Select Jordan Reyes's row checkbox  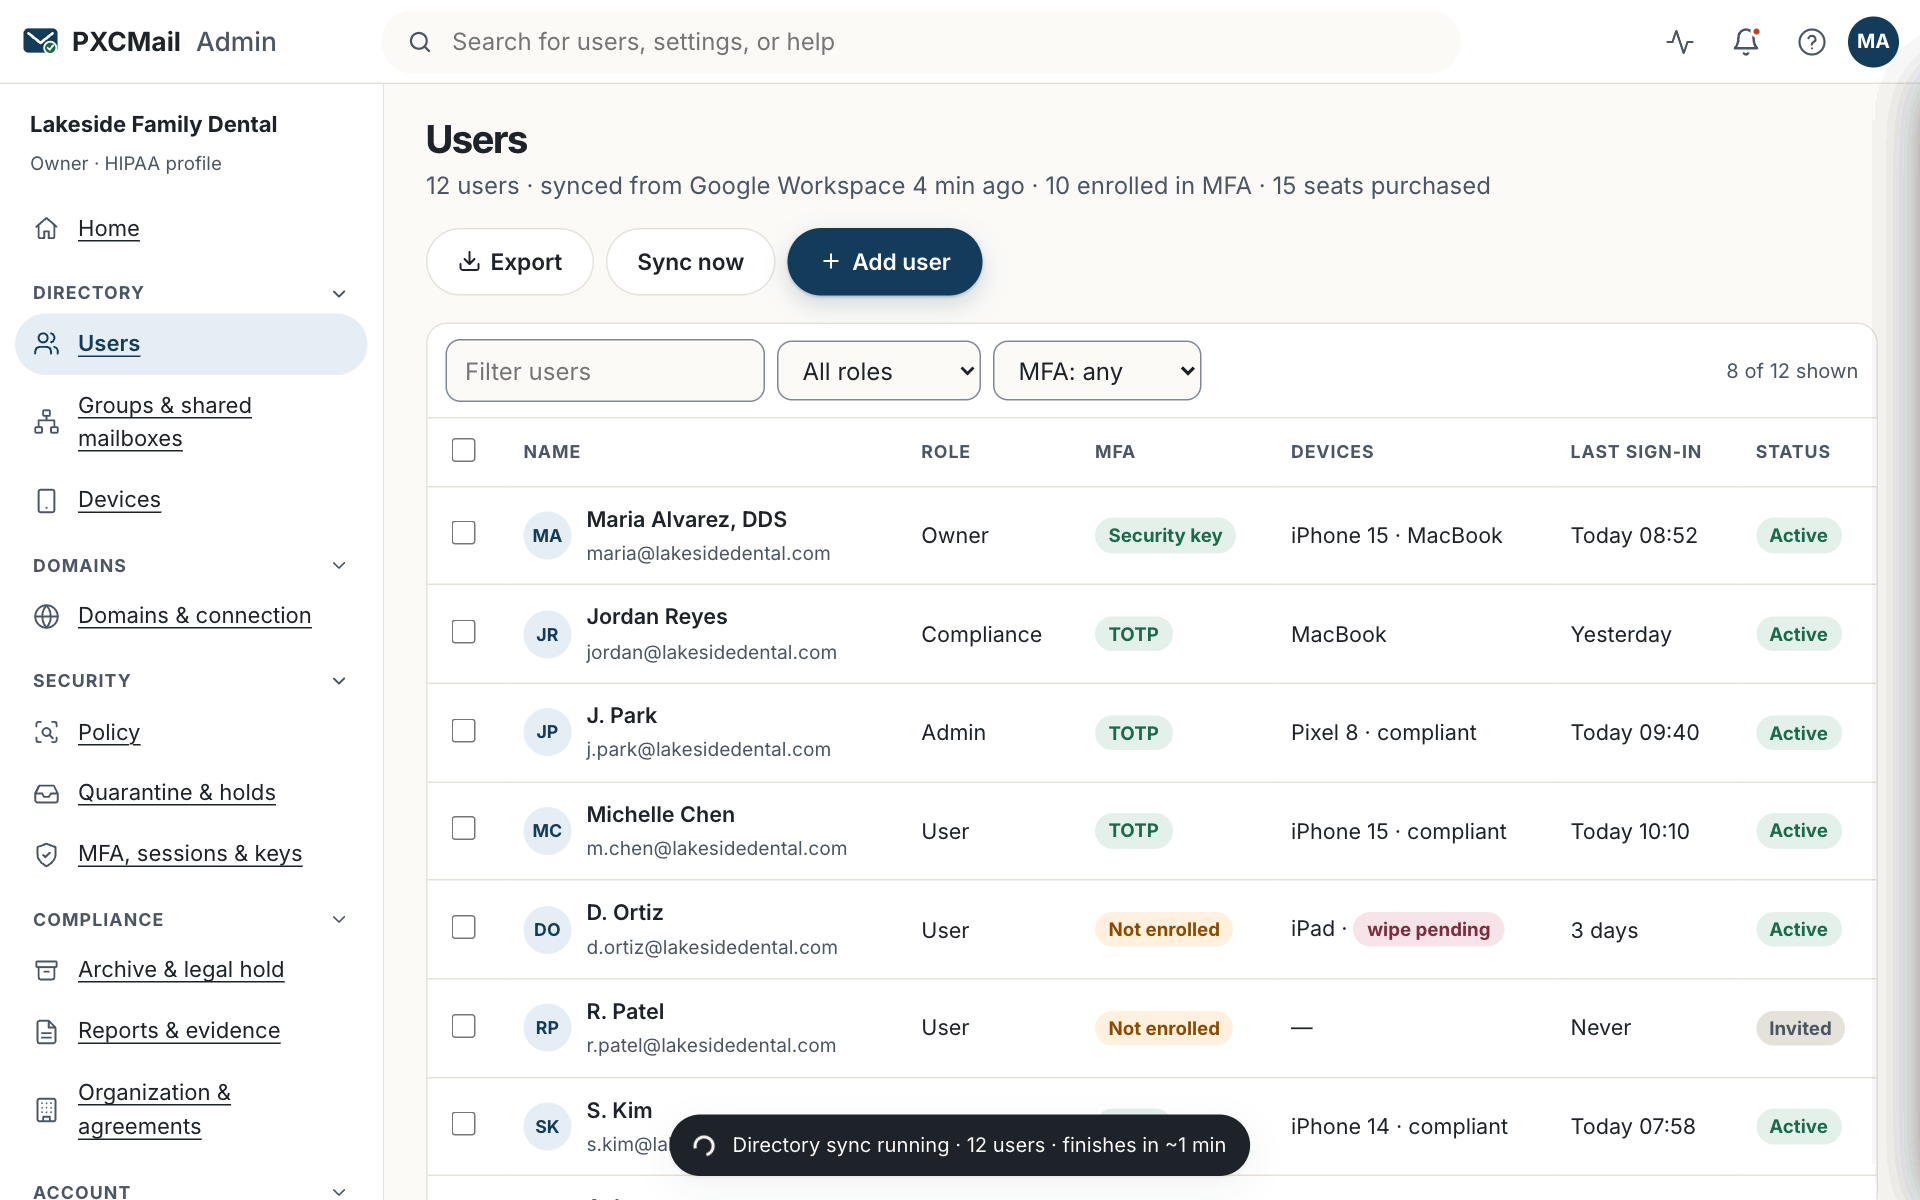(463, 632)
